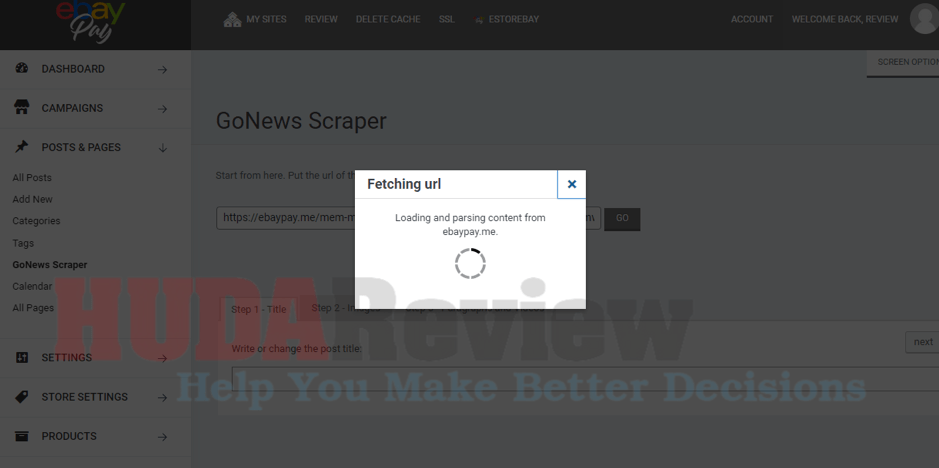939x468 pixels.
Task: Click the GO button
Action: point(622,219)
